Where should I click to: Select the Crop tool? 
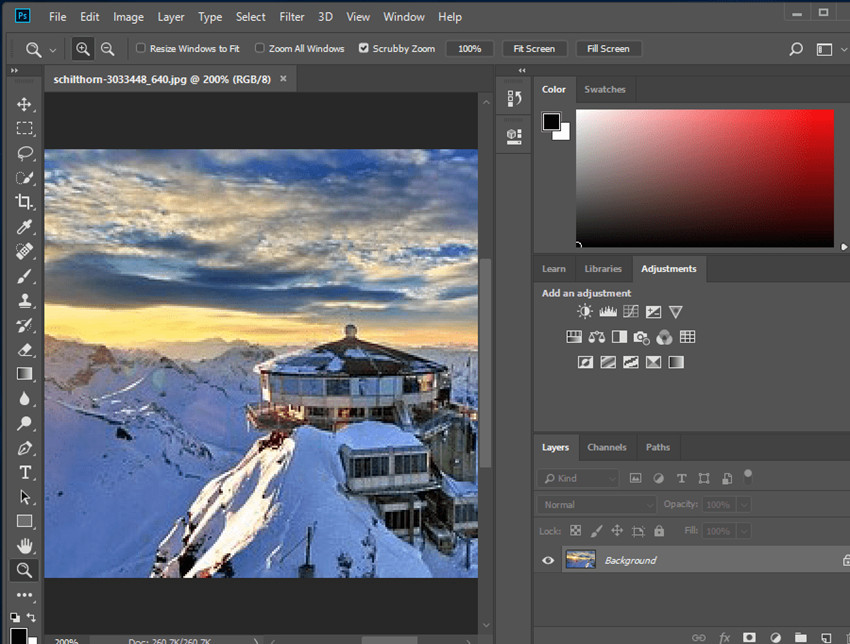point(25,202)
